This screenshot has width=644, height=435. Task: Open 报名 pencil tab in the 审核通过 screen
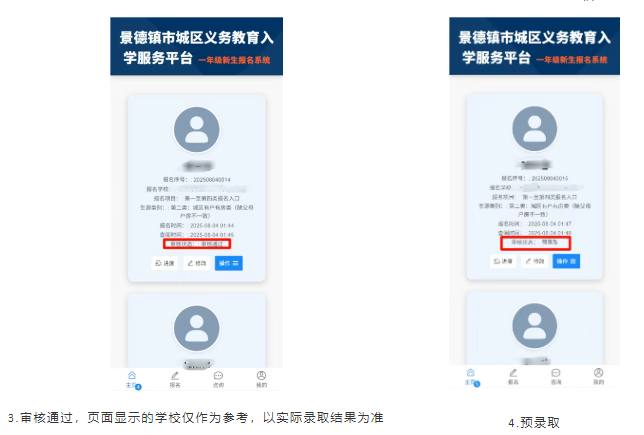(x=175, y=380)
